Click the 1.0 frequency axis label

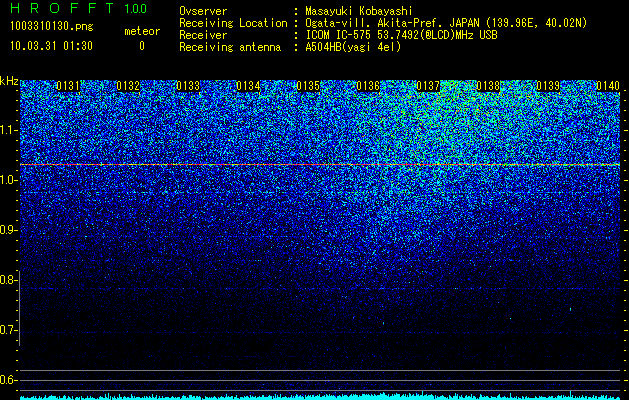point(8,180)
